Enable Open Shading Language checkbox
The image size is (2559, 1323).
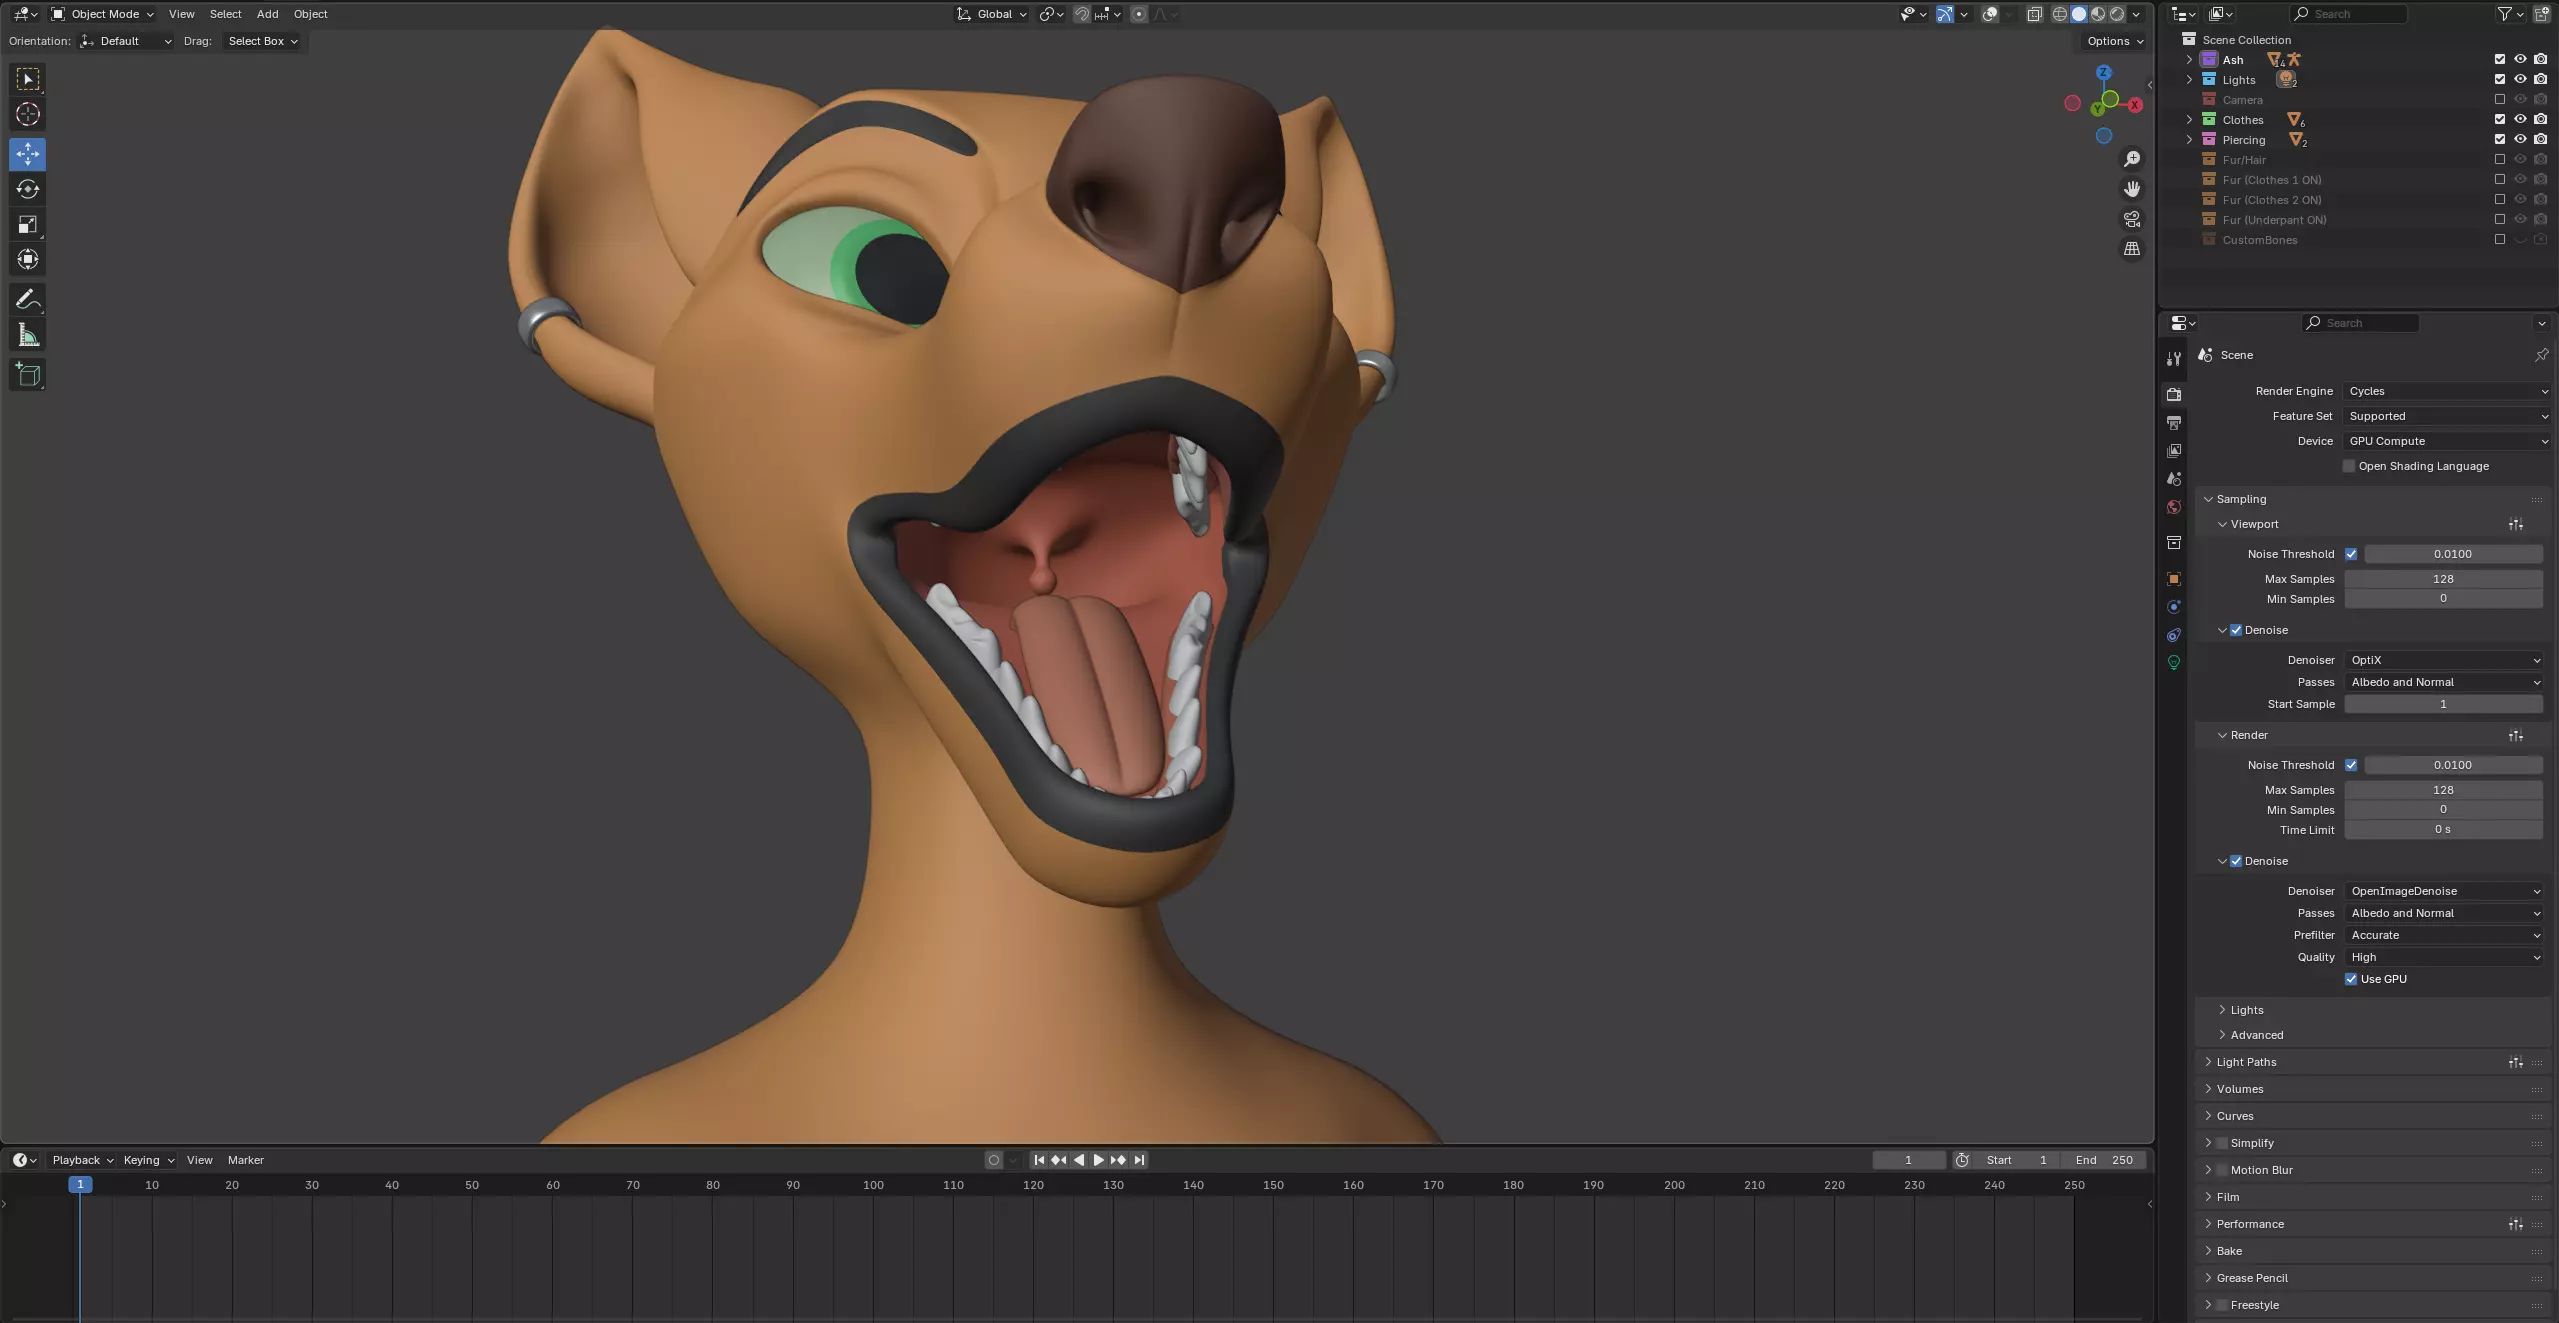tap(2349, 466)
